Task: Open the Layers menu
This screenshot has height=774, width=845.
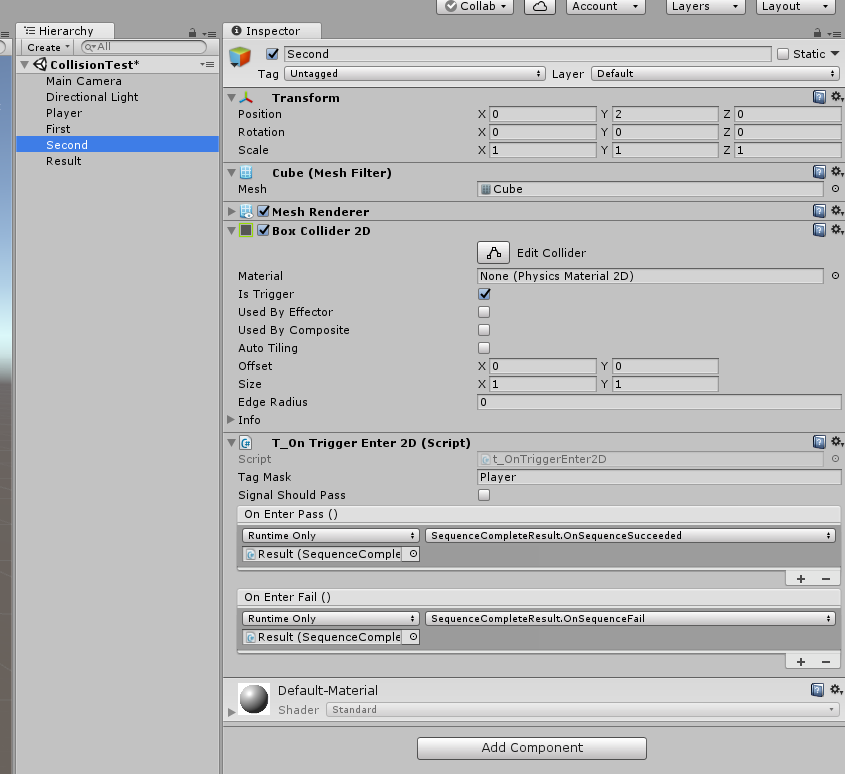Action: click(705, 6)
